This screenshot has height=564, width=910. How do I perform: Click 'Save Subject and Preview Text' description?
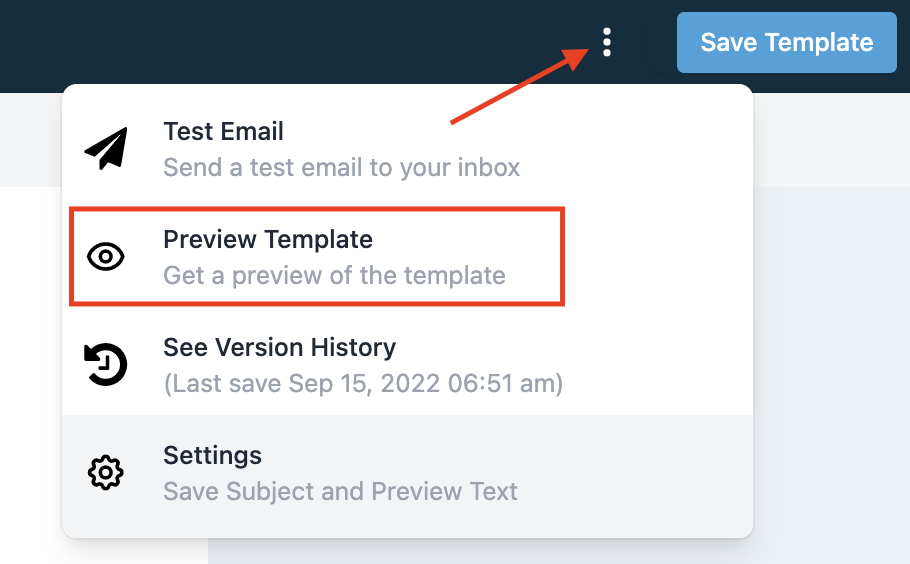pos(340,491)
